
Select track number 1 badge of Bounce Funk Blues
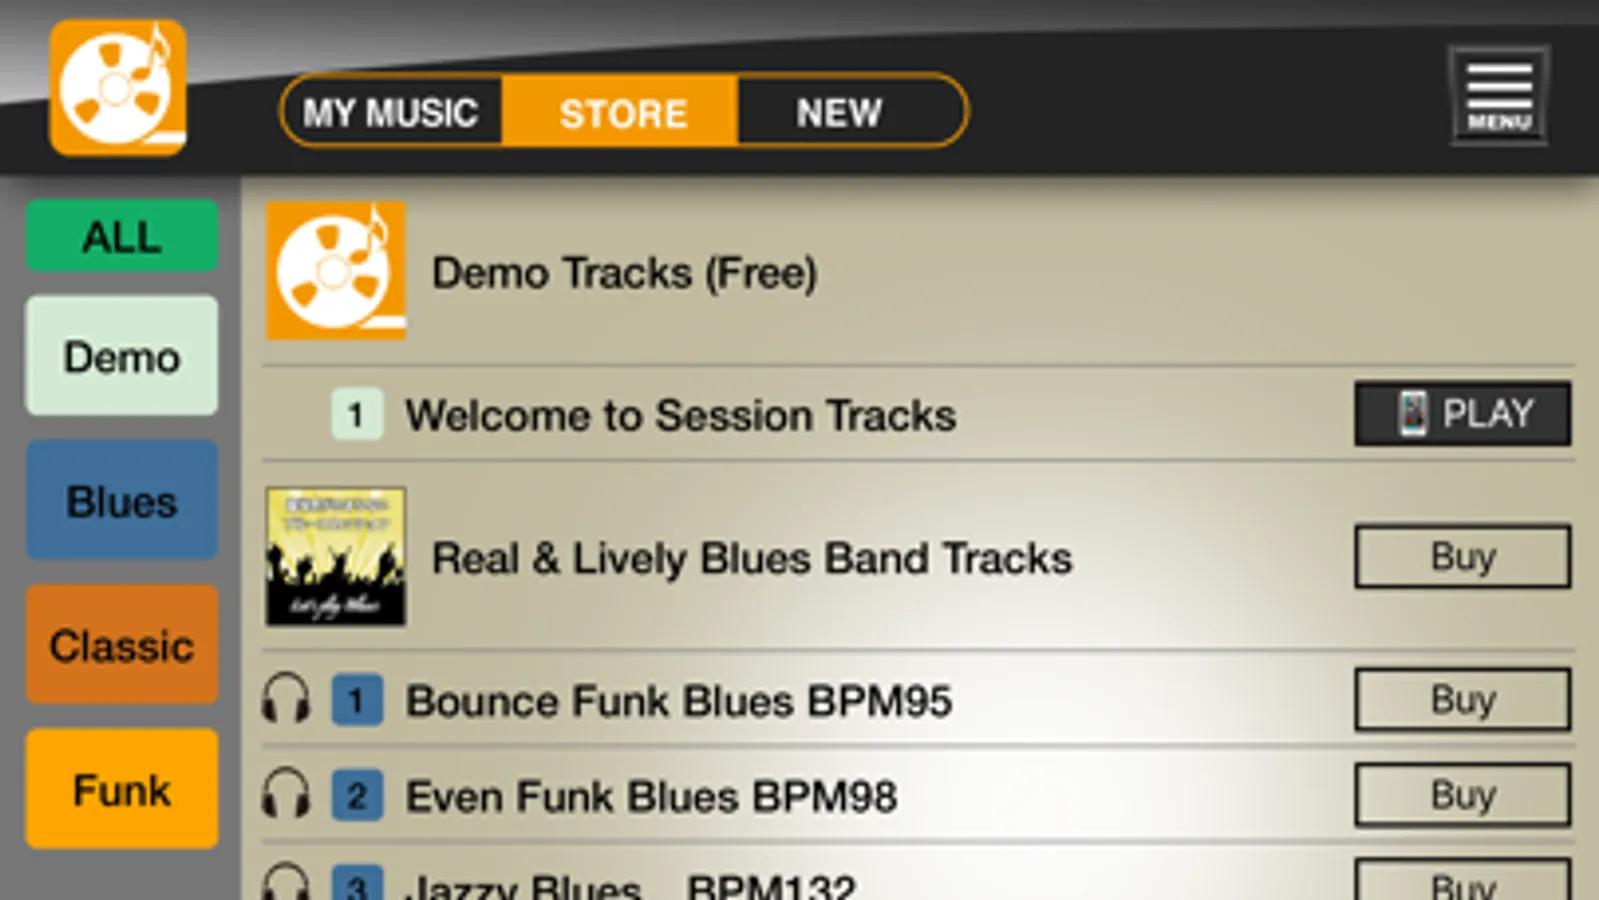[357, 700]
